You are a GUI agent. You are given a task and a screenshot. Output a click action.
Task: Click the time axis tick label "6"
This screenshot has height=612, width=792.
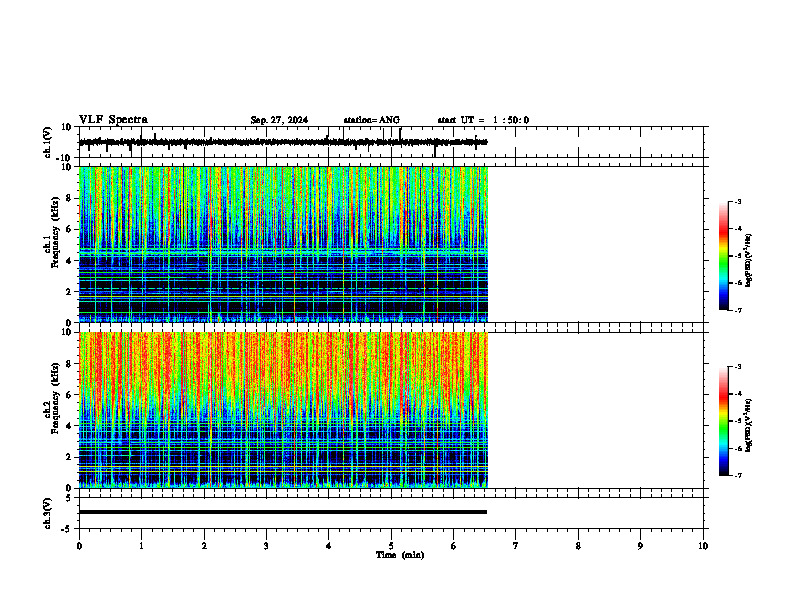454,546
